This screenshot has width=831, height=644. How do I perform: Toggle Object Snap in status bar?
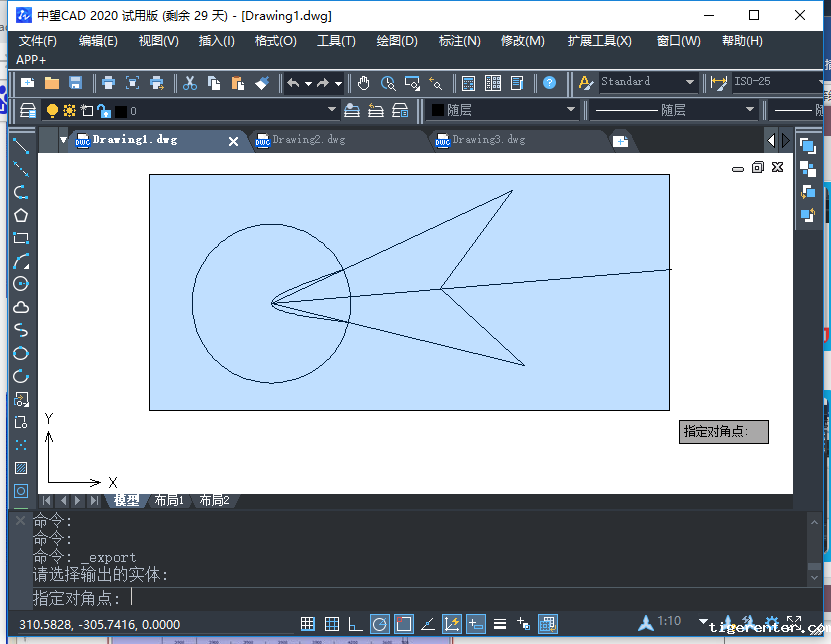(x=404, y=624)
